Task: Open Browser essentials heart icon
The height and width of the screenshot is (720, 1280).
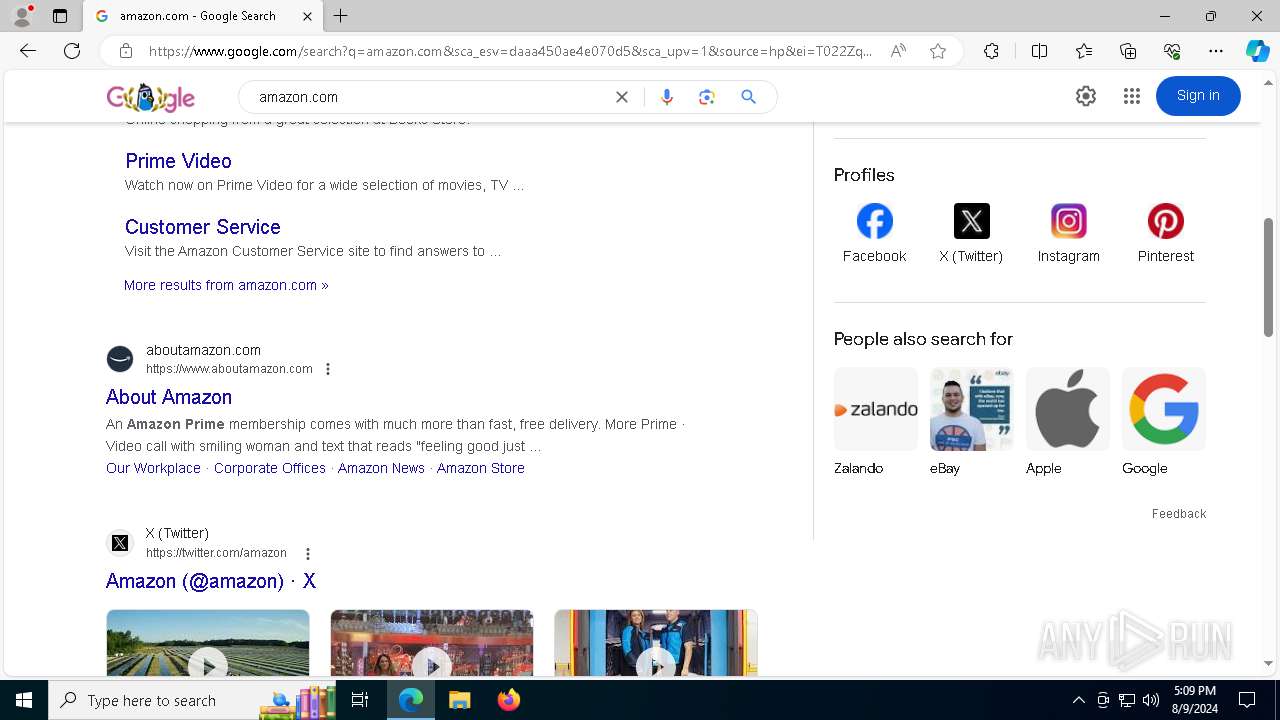Action: [1172, 51]
